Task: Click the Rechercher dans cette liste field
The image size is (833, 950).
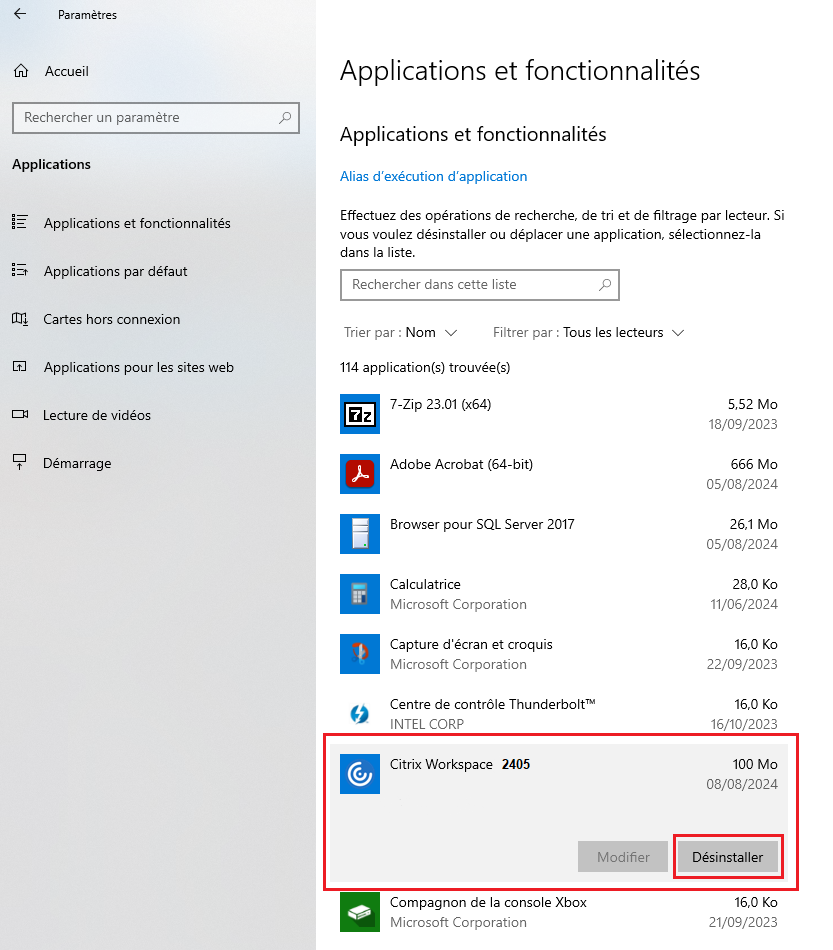Action: pos(480,285)
